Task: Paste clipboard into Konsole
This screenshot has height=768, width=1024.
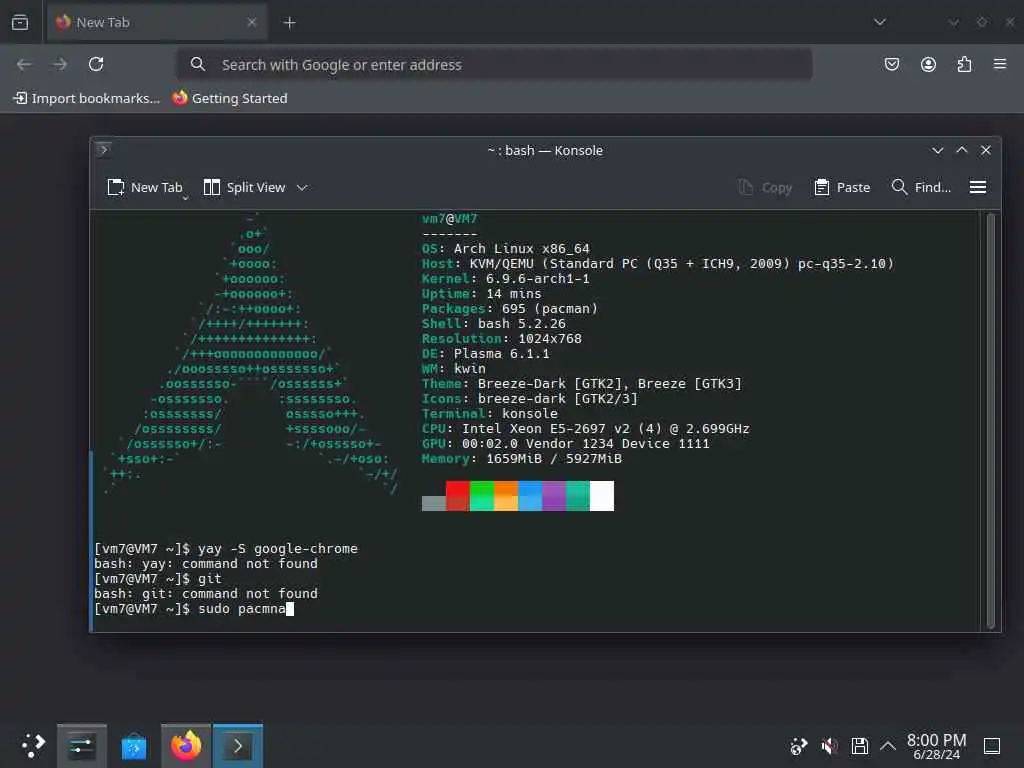Action: [x=842, y=187]
